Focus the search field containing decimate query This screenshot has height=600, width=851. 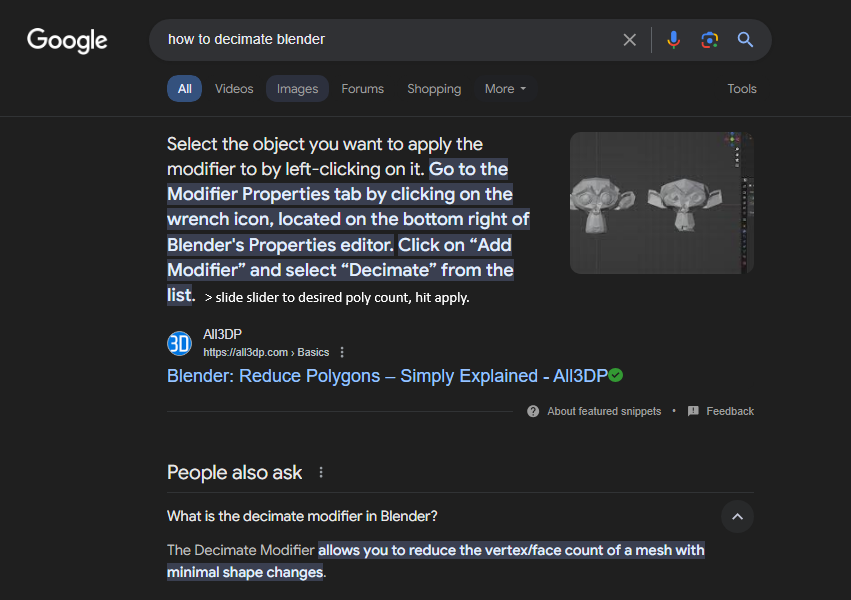[x=390, y=40]
